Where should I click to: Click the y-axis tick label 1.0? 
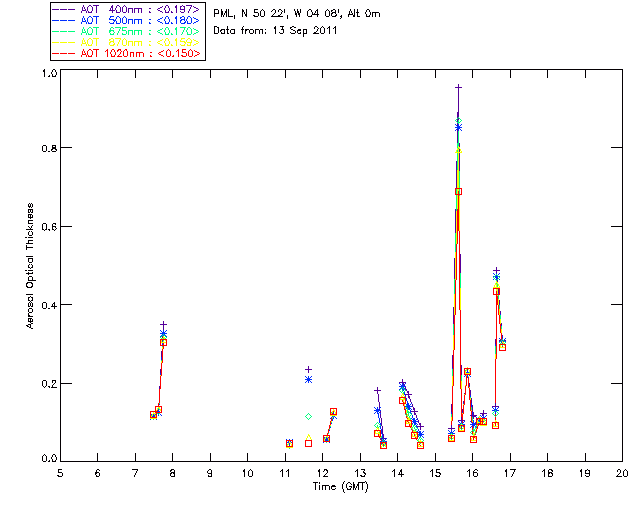49,73
